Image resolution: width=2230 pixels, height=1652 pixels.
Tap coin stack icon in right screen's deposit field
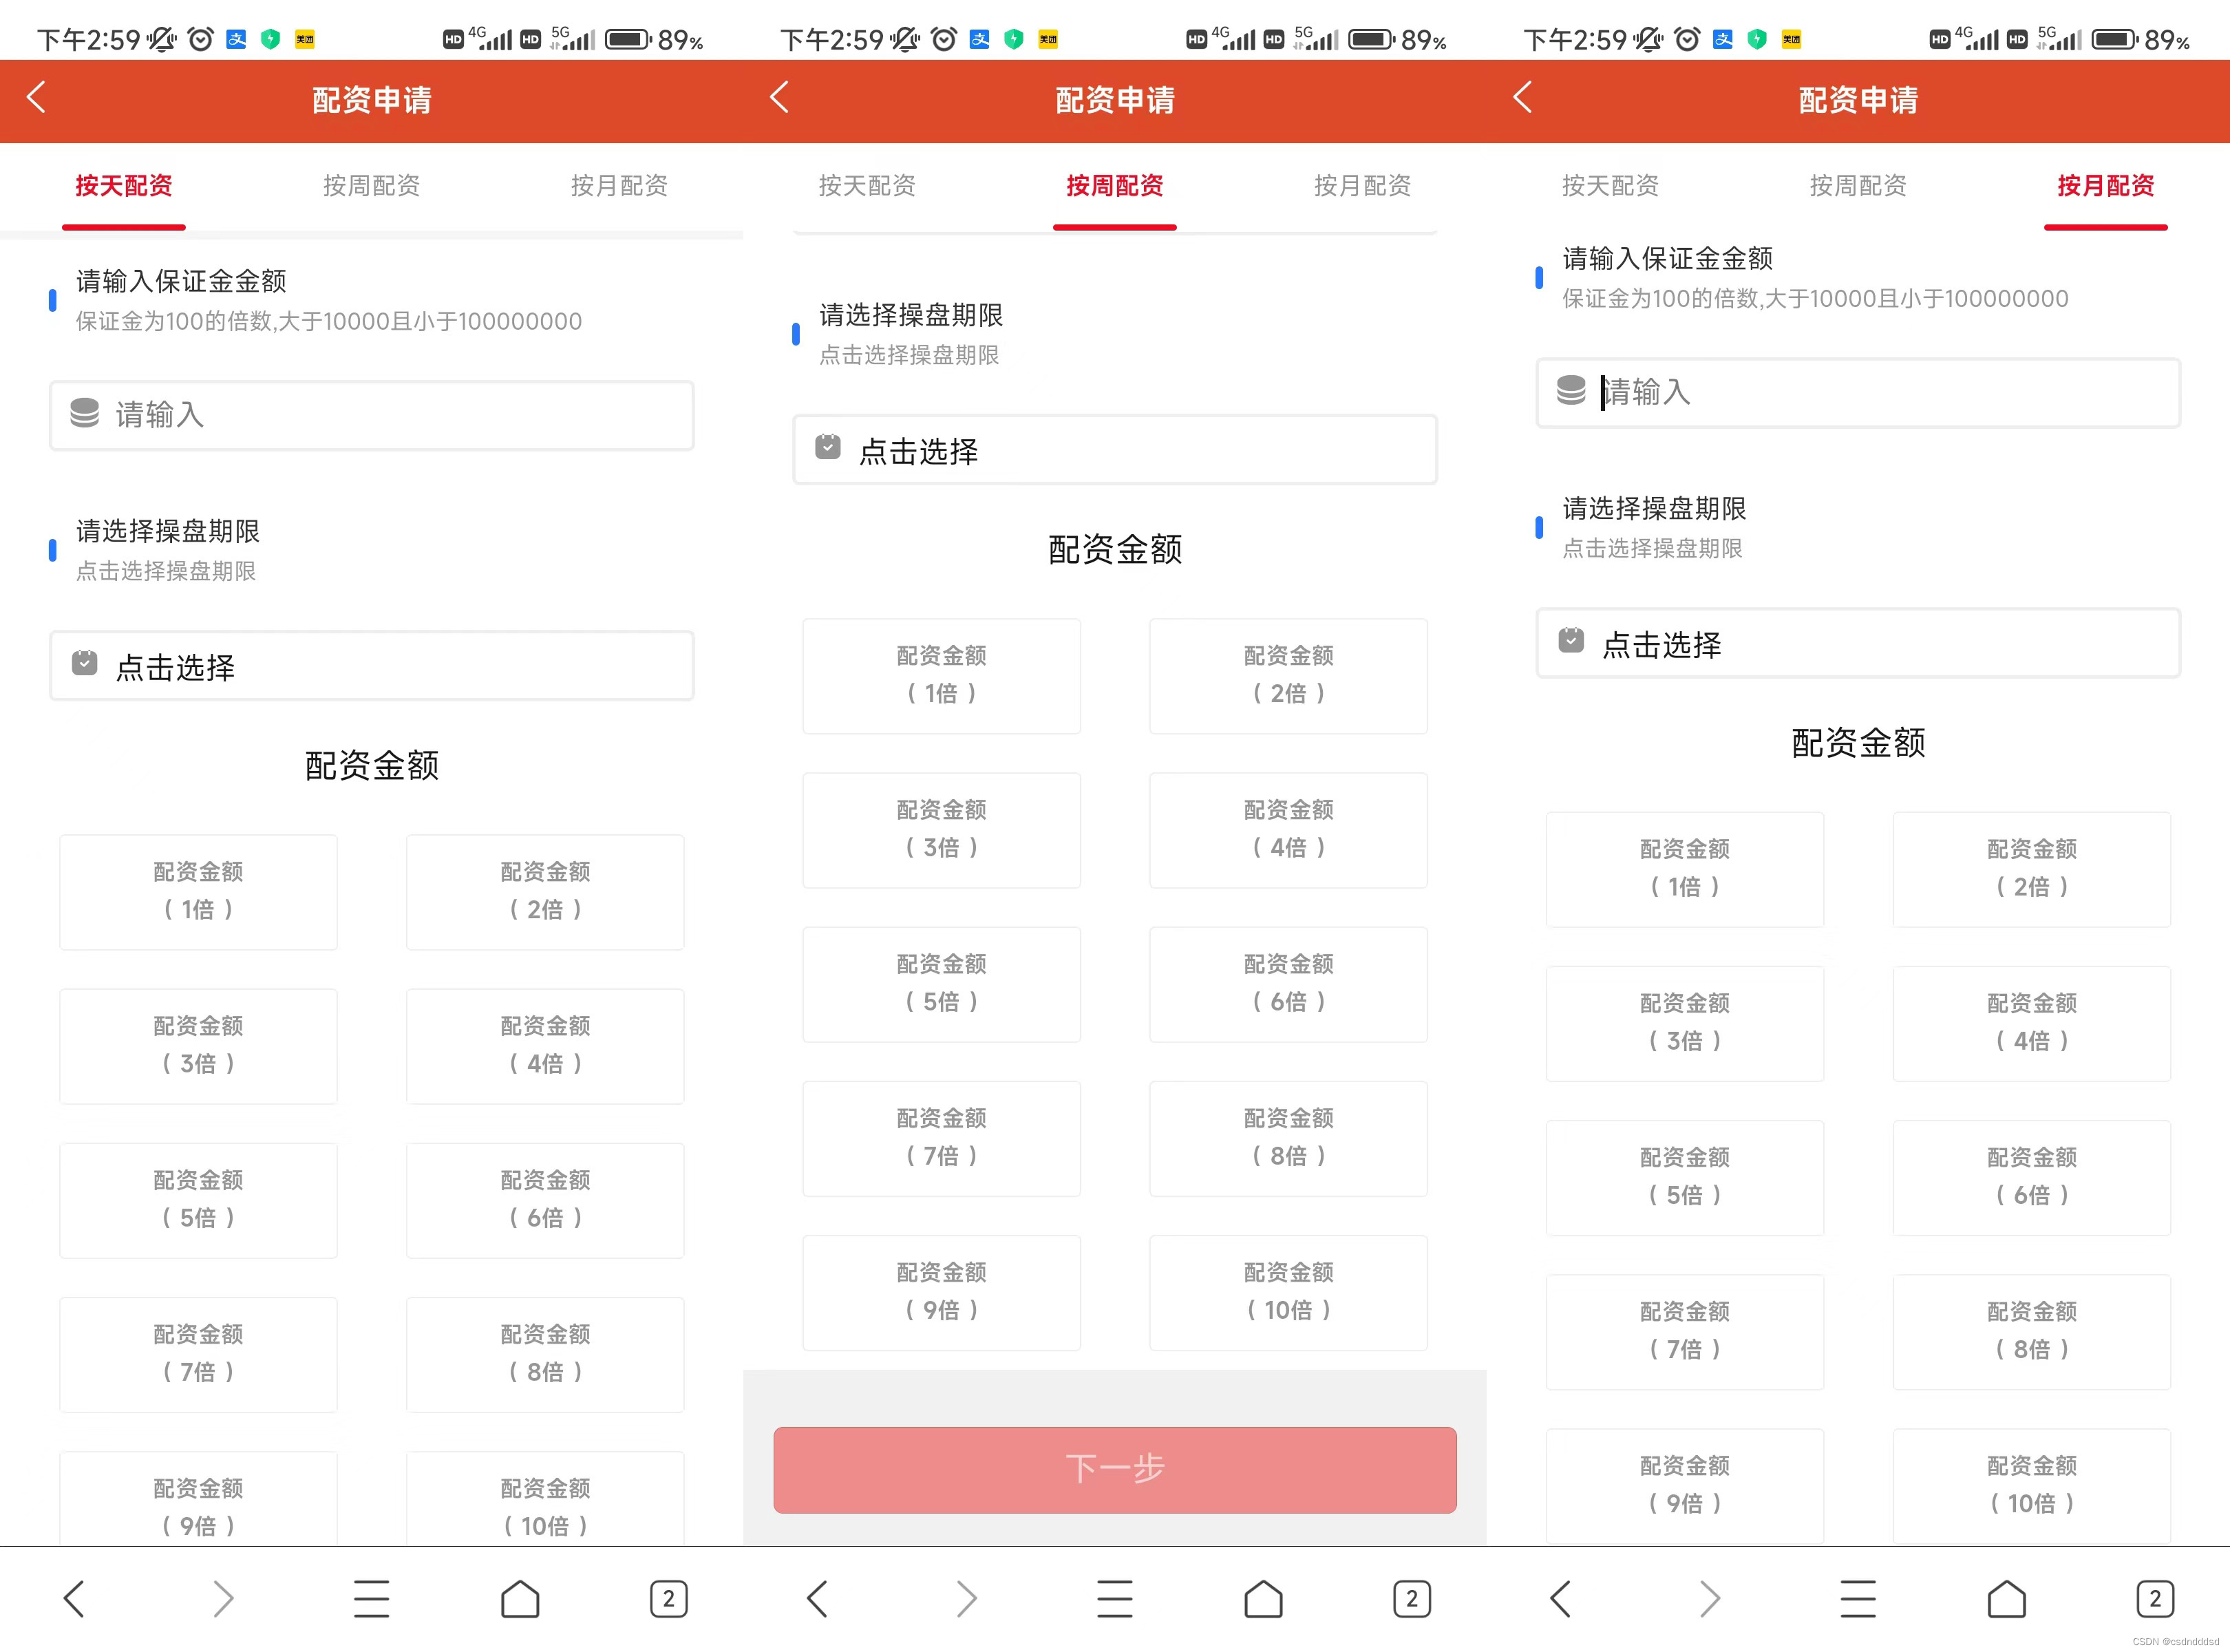(1571, 390)
